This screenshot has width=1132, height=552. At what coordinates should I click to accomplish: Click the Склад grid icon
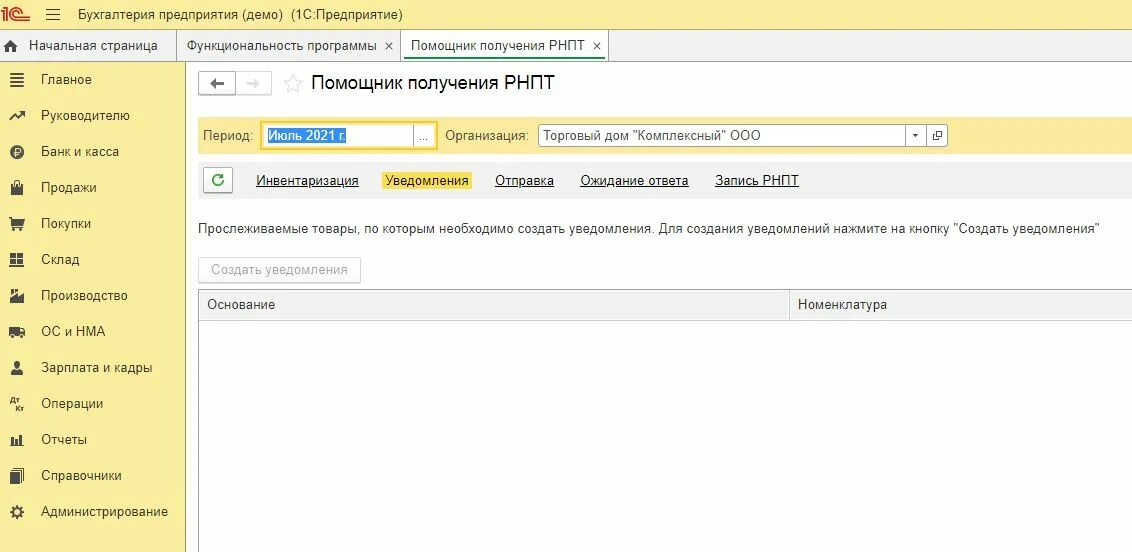pos(17,260)
